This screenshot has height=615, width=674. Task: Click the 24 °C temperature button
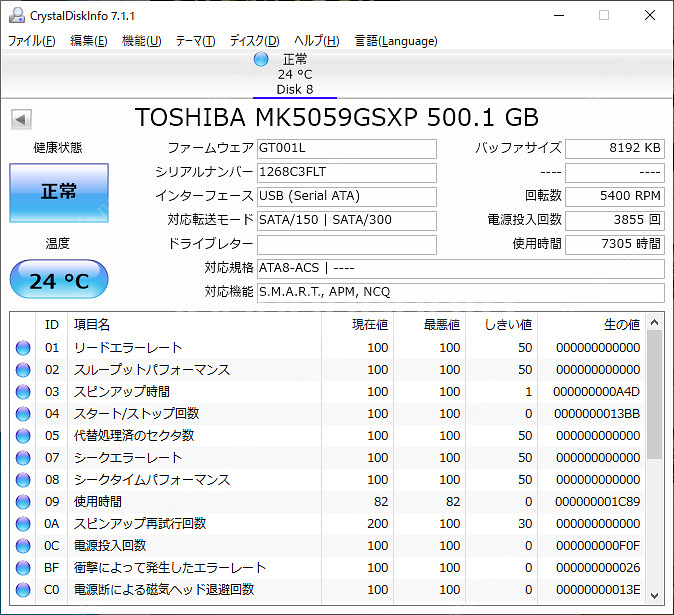pyautogui.click(x=59, y=279)
